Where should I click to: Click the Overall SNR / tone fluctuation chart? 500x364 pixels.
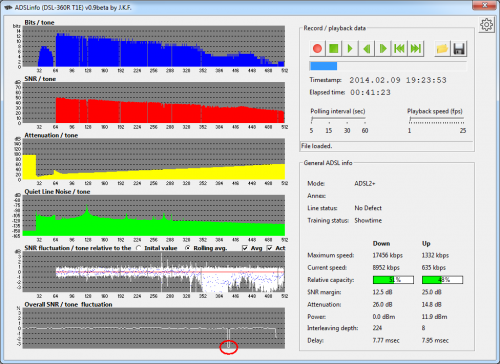point(154,328)
